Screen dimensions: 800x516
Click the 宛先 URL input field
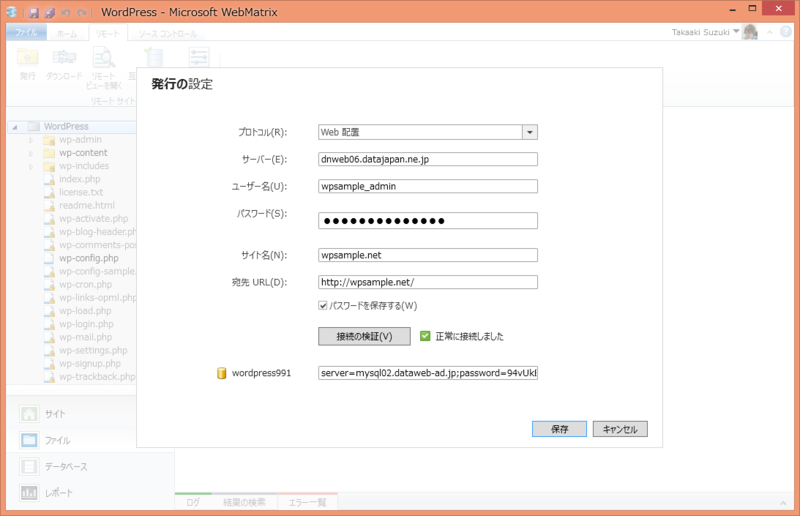pos(428,282)
